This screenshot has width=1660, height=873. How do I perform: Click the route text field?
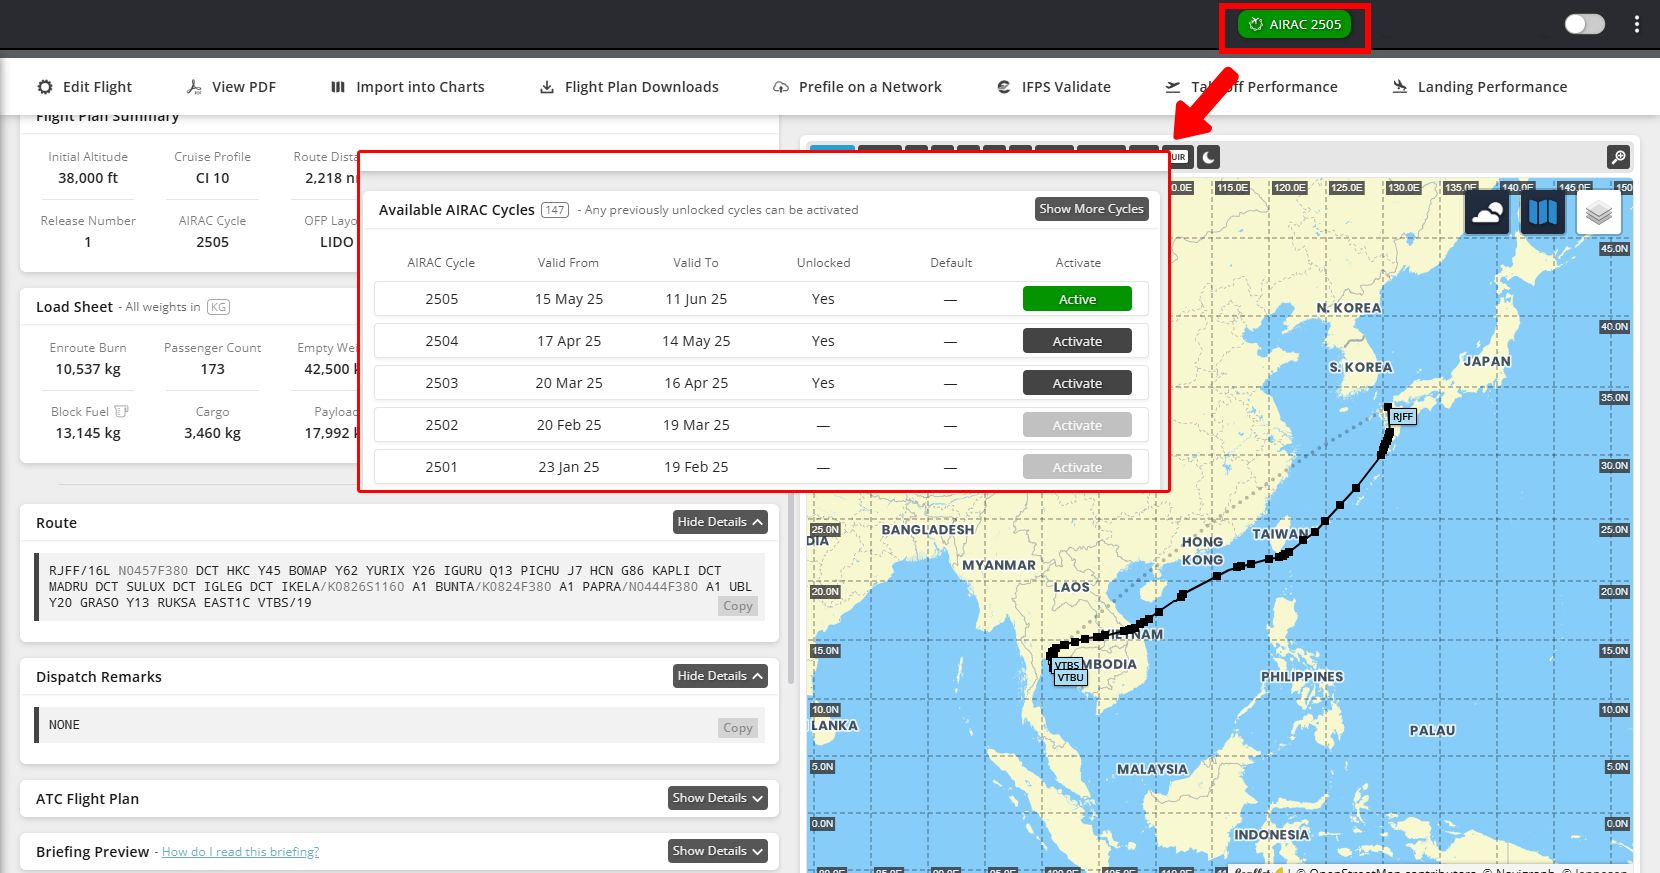[400, 587]
